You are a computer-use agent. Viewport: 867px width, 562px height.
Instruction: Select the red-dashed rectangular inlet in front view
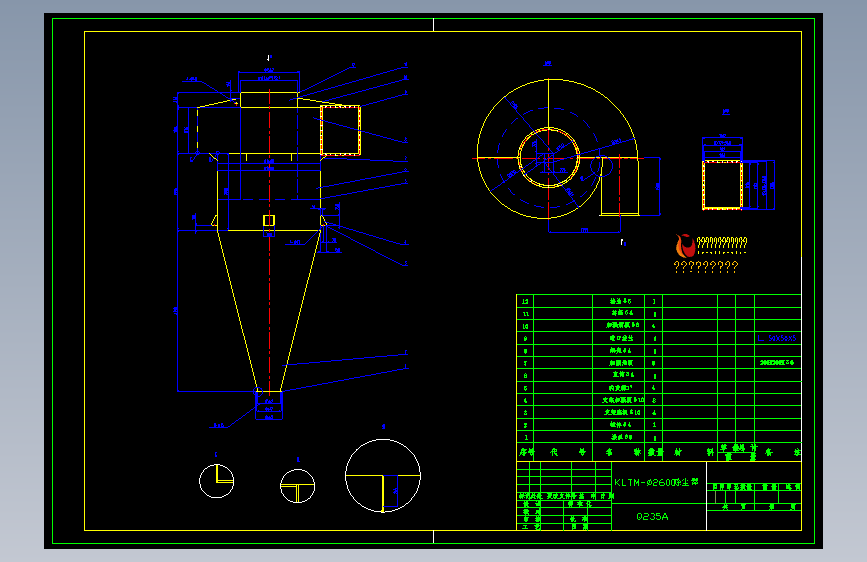point(341,130)
